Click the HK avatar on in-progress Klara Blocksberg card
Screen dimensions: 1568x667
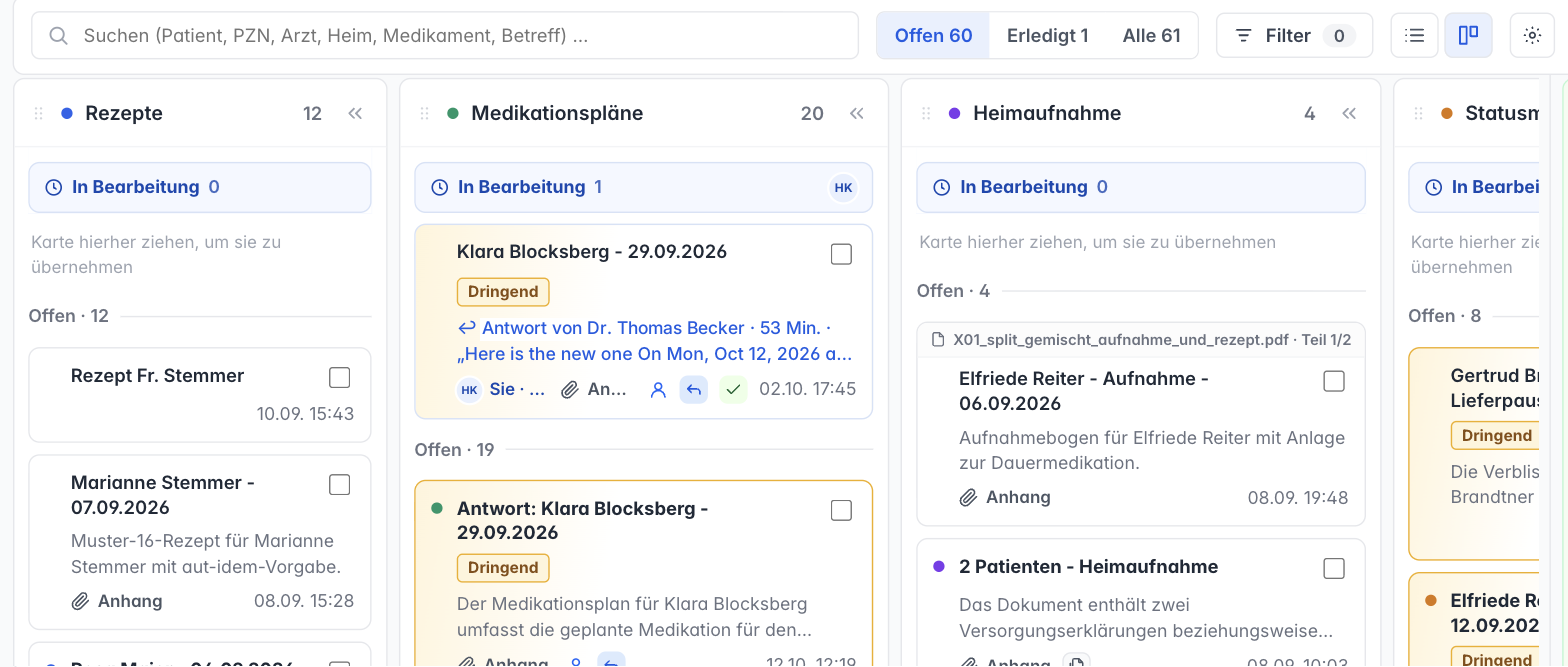(469, 390)
